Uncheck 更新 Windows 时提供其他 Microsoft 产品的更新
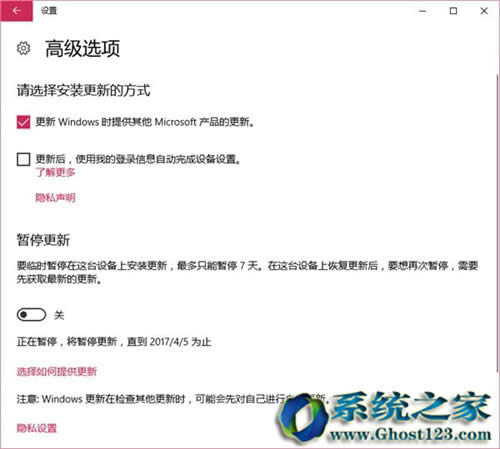 23,122
